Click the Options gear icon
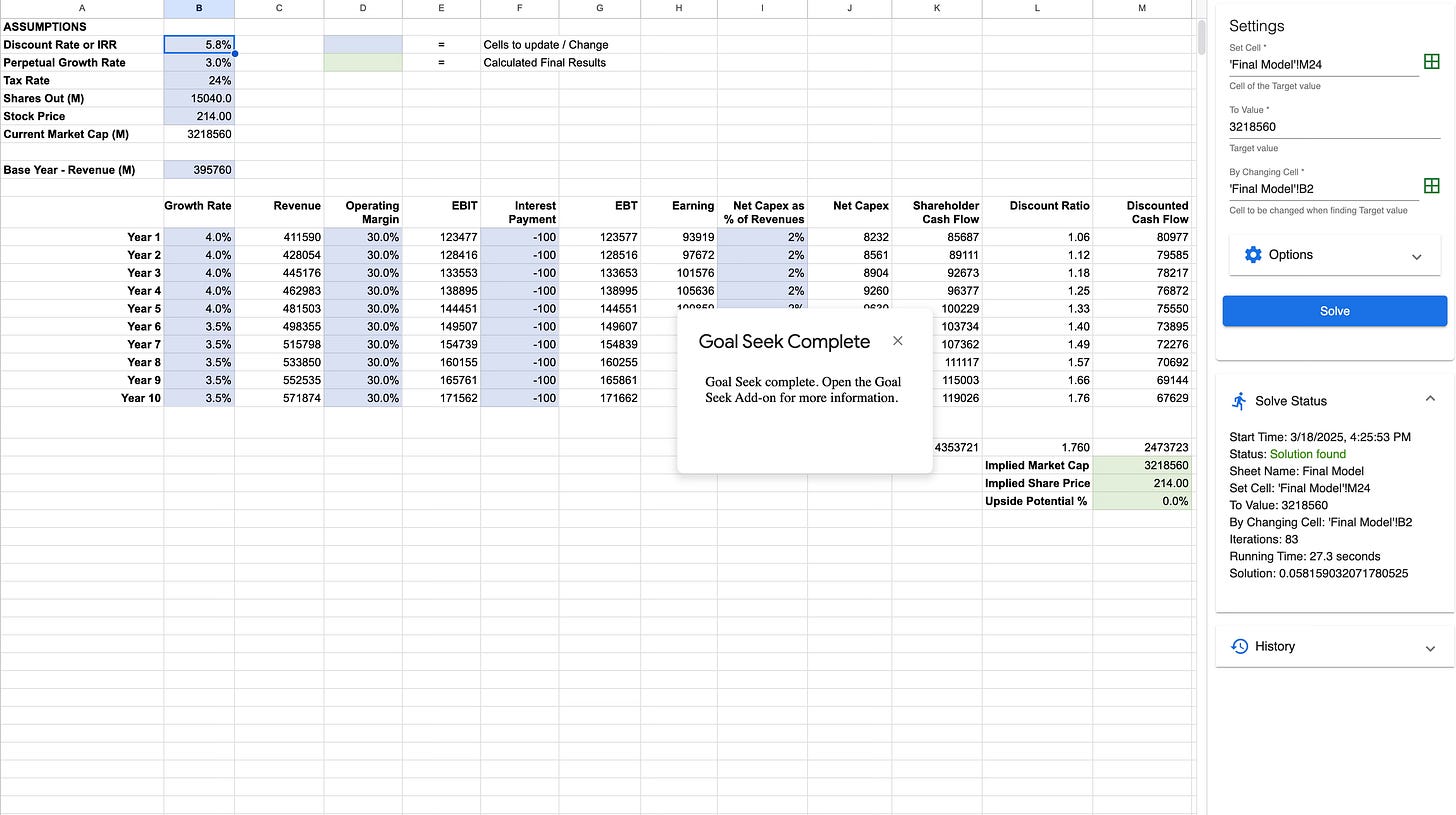This screenshot has height=815, width=1456. click(1253, 255)
